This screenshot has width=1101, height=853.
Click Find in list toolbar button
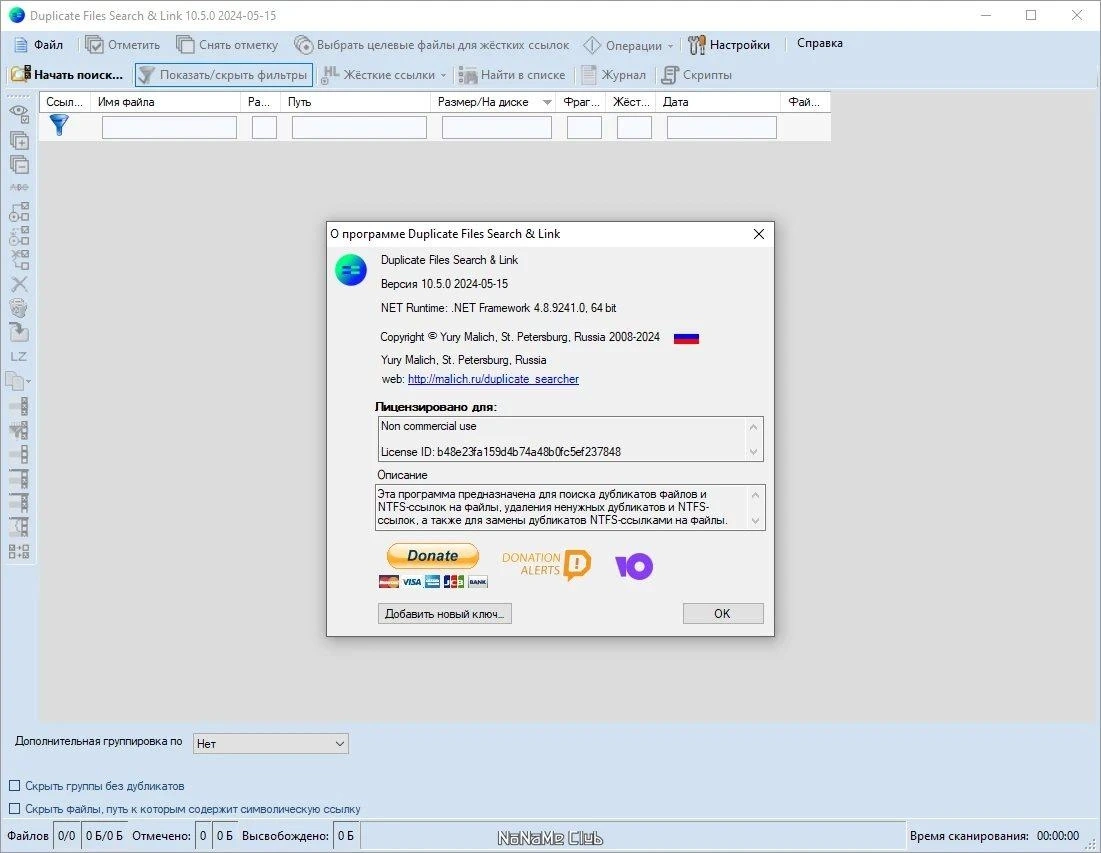(512, 74)
